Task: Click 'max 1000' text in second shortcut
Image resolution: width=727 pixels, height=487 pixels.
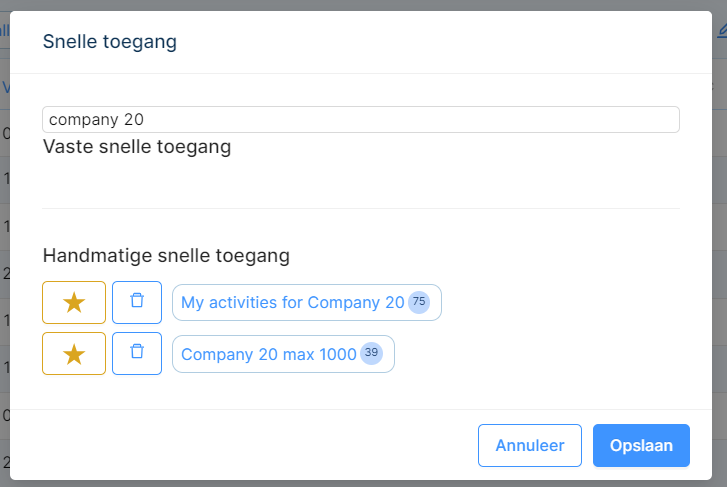Action: [319, 354]
